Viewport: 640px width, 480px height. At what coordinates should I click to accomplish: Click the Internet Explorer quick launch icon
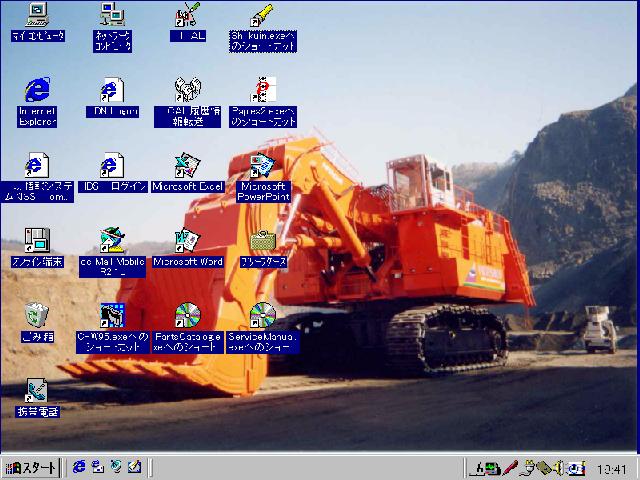pos(79,467)
